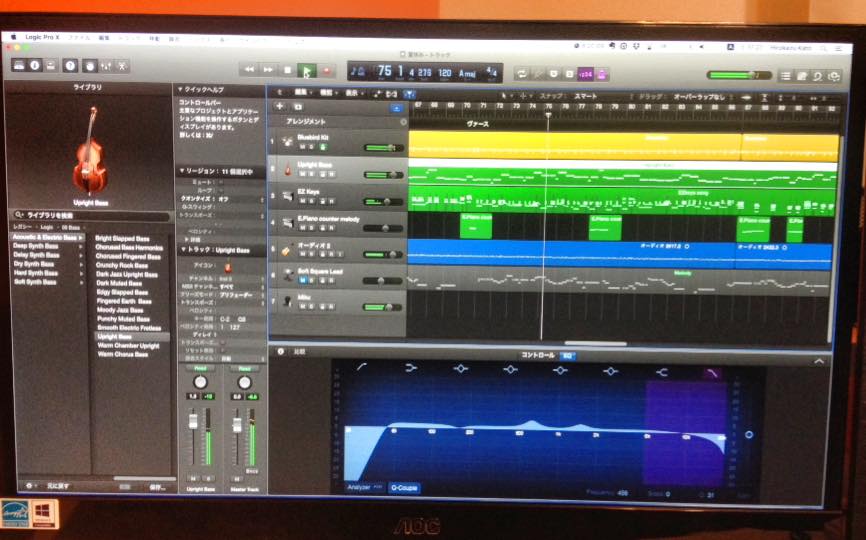Toggle the Quick Help question-mark button
This screenshot has width=866, height=540.
70,66
